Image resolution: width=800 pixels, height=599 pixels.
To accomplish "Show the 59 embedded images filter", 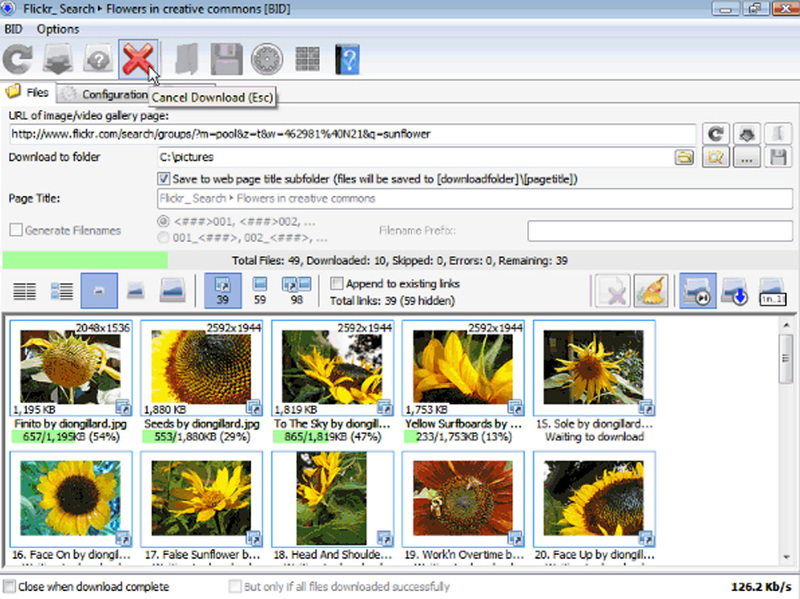I will point(260,291).
